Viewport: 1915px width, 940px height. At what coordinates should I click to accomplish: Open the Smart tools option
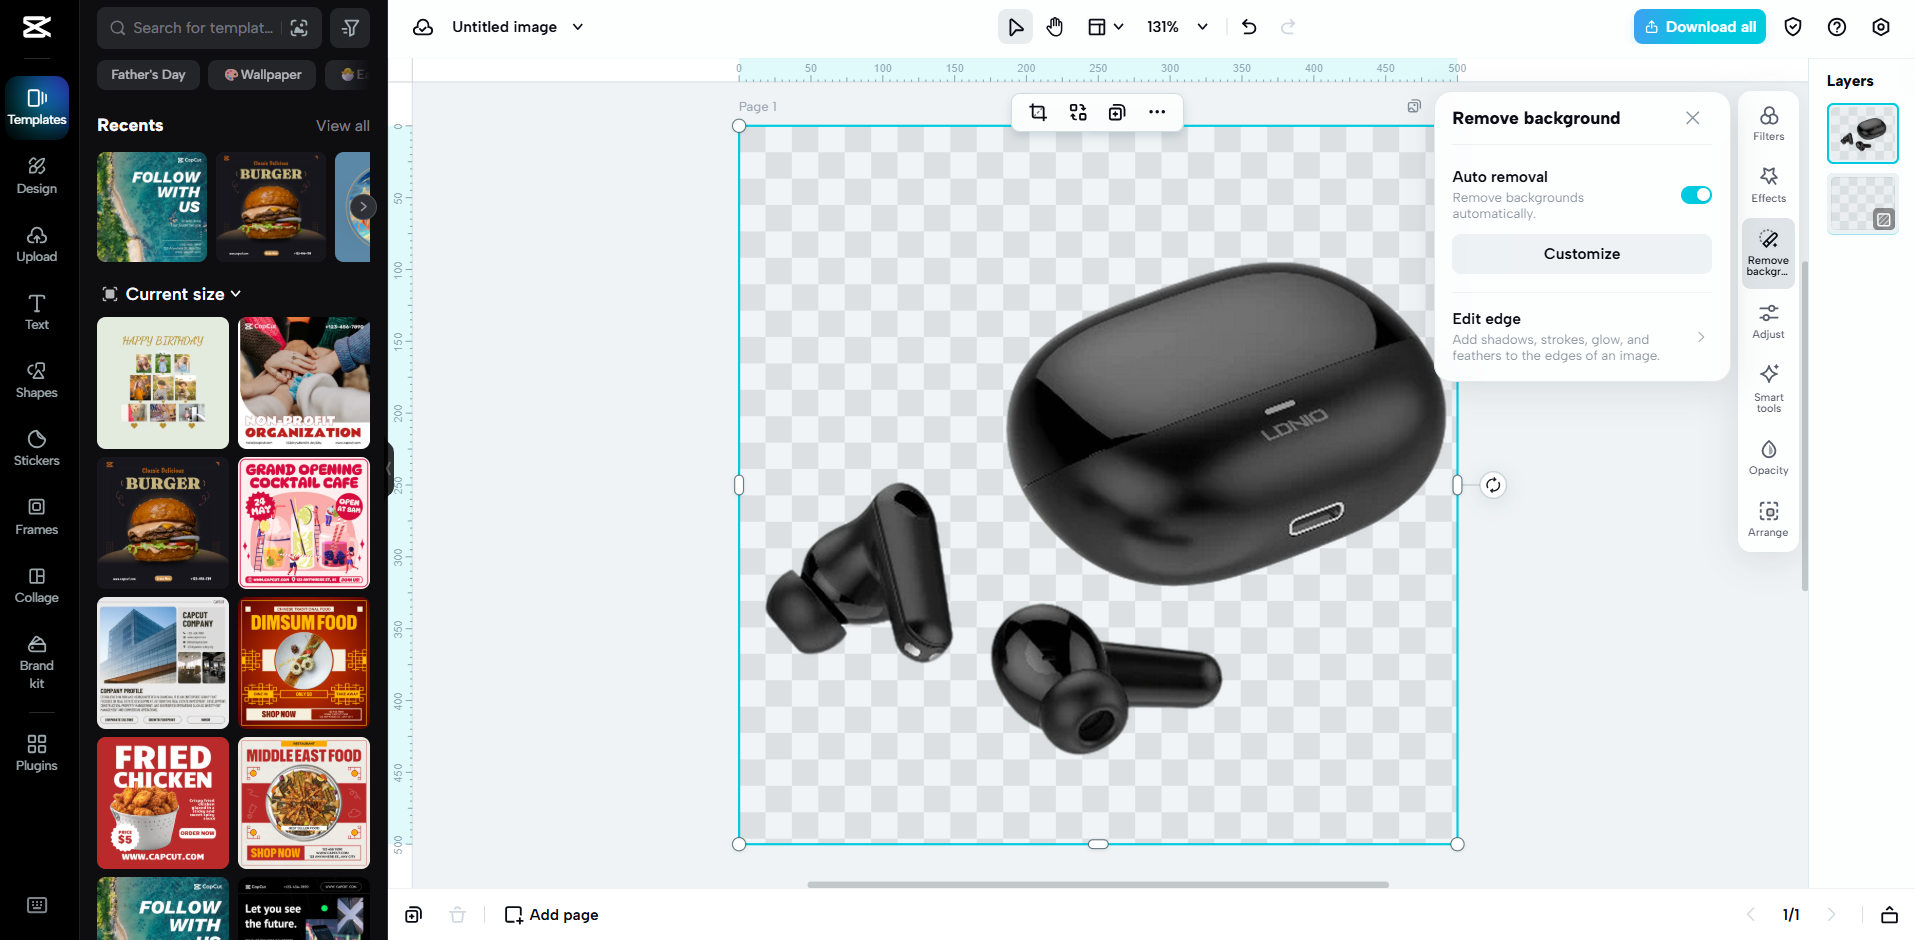click(1768, 388)
